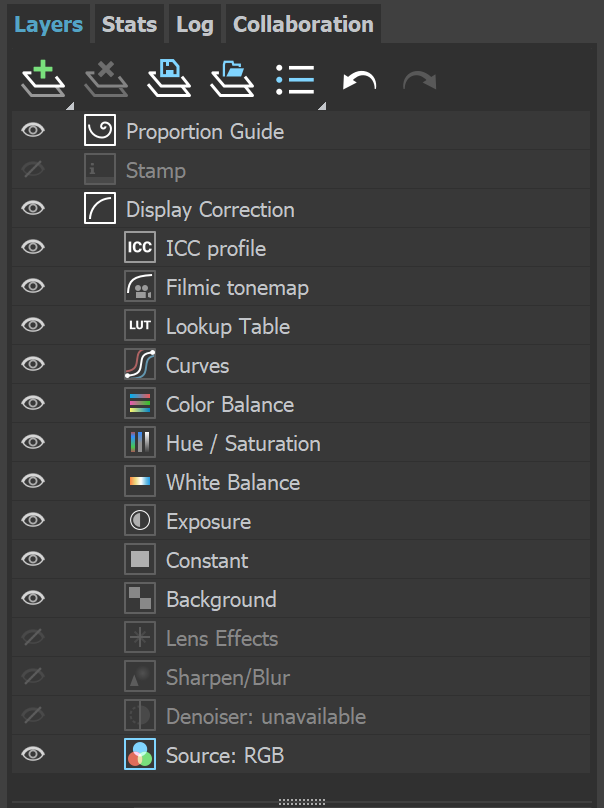The image size is (604, 808).
Task: Click the Undo arrow icon
Action: point(359,81)
